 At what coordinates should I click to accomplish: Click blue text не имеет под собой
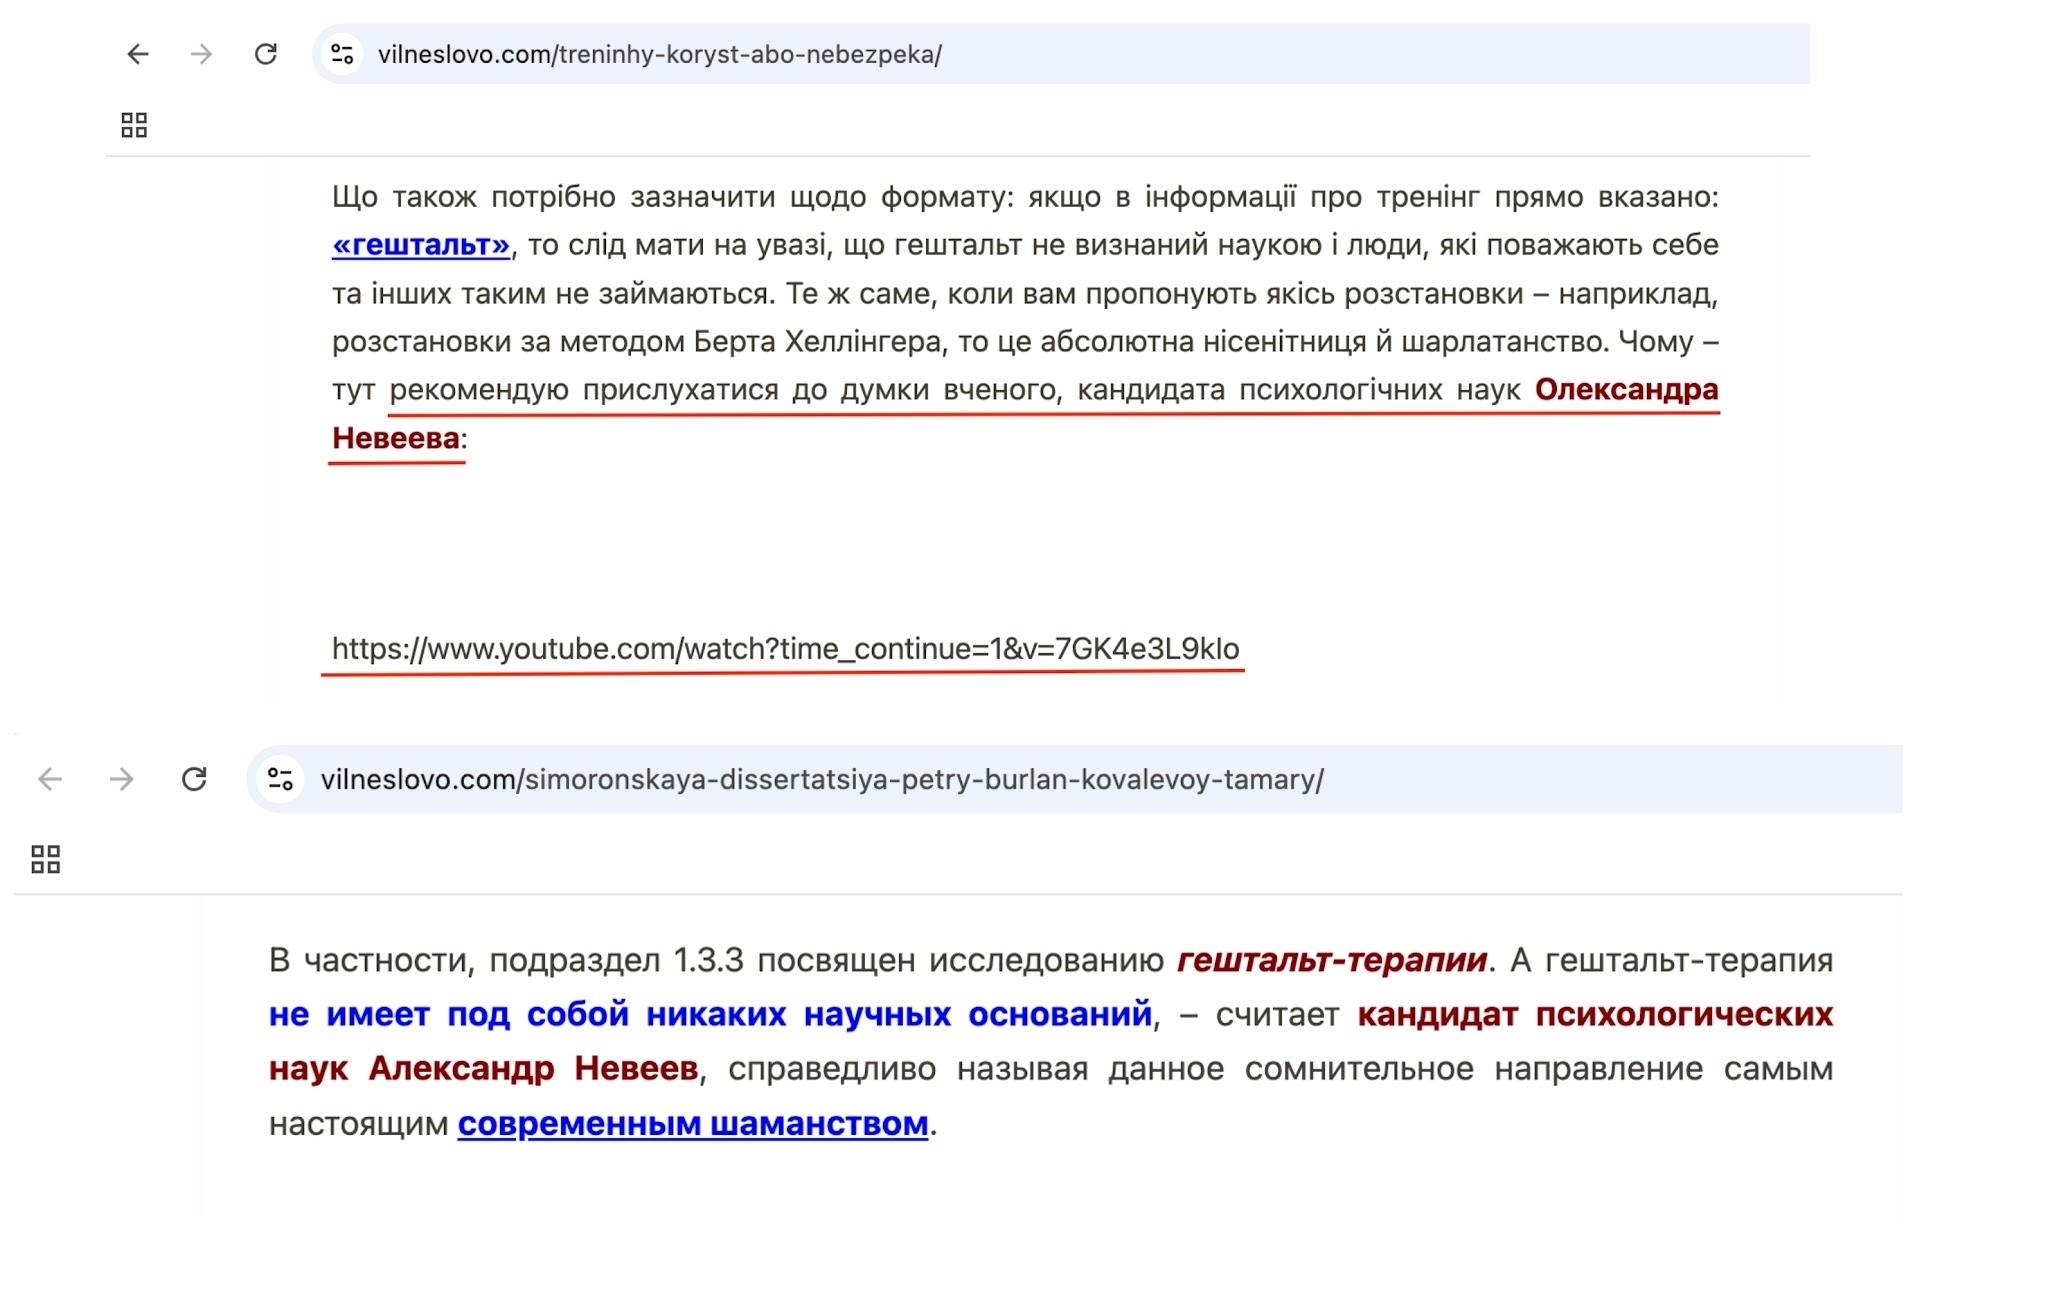tap(449, 1015)
